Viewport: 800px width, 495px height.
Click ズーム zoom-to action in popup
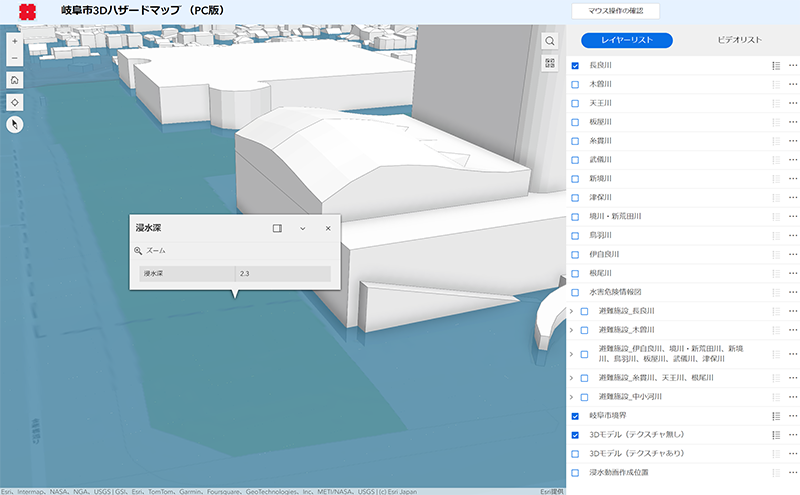point(150,251)
